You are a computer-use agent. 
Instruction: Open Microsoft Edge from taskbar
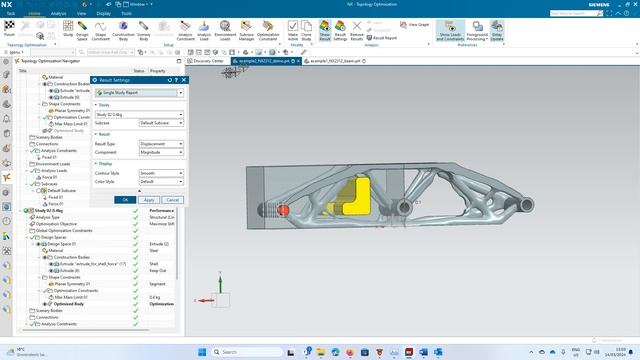335,352
